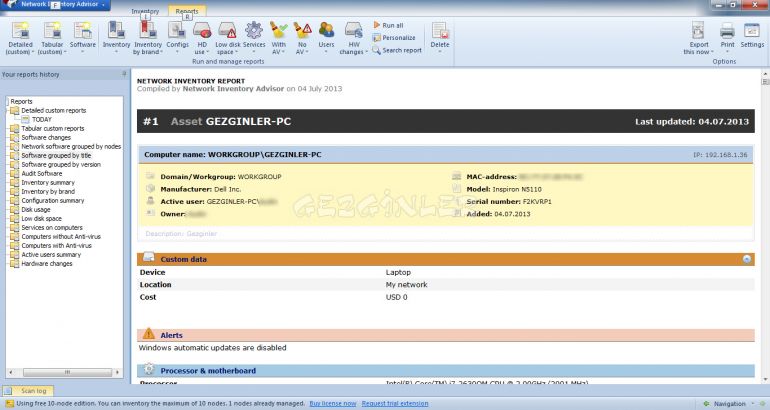Click Request trial extension link
770x410 pixels.
pos(395,403)
